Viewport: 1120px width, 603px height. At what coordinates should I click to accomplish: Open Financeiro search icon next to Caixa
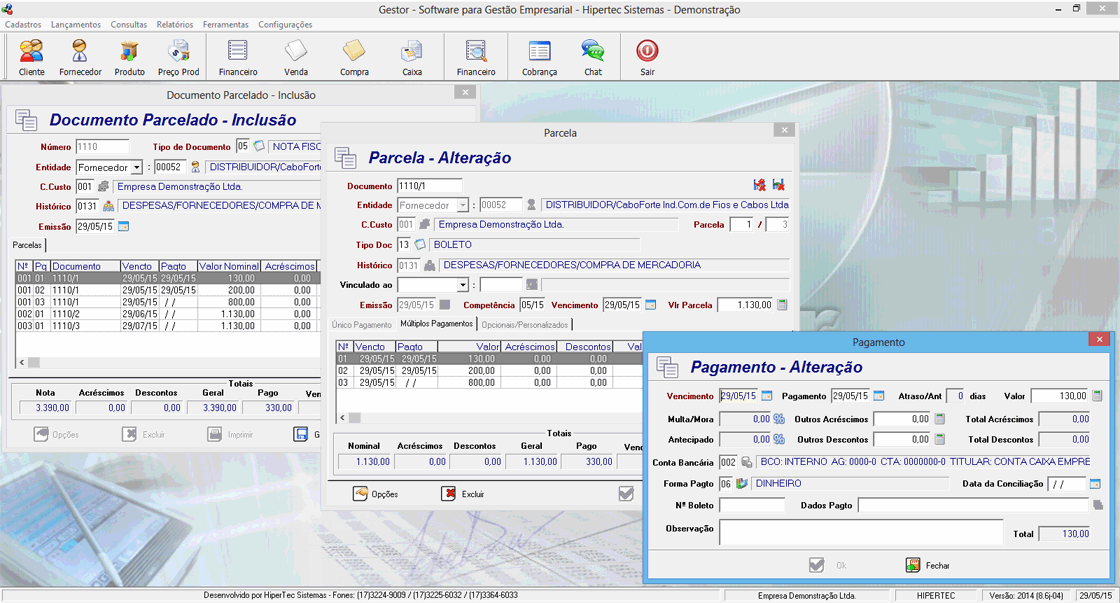coord(476,57)
